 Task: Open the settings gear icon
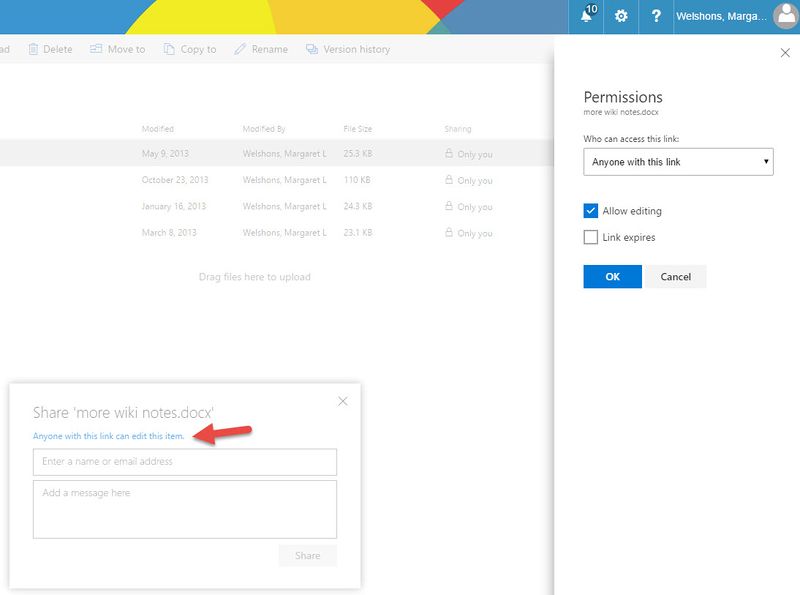621,17
